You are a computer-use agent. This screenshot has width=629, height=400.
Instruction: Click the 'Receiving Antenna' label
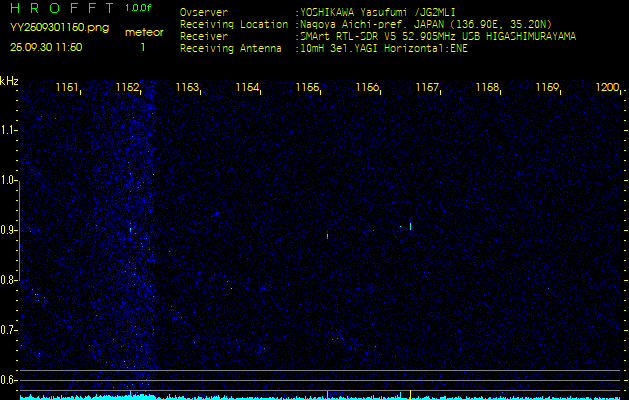click(x=231, y=49)
